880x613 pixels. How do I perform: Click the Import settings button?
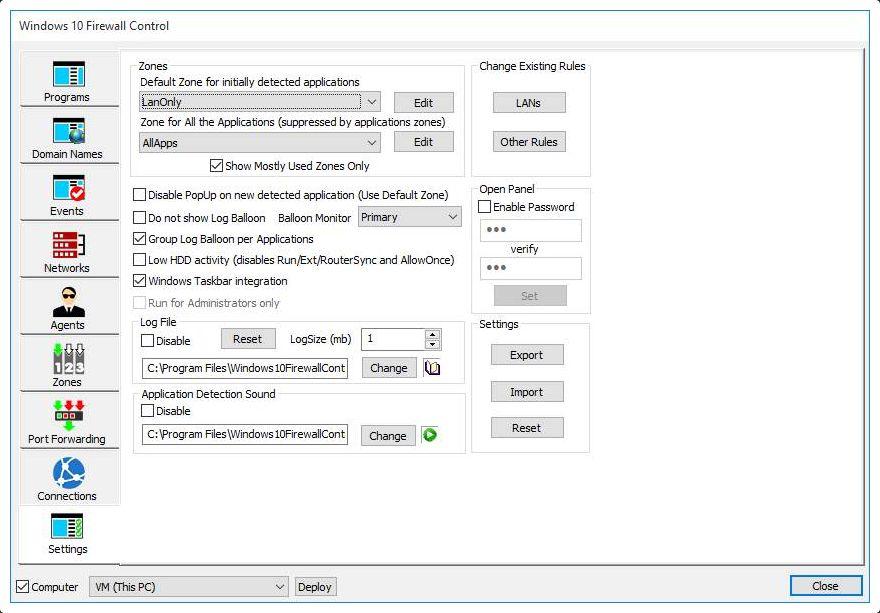tap(527, 392)
